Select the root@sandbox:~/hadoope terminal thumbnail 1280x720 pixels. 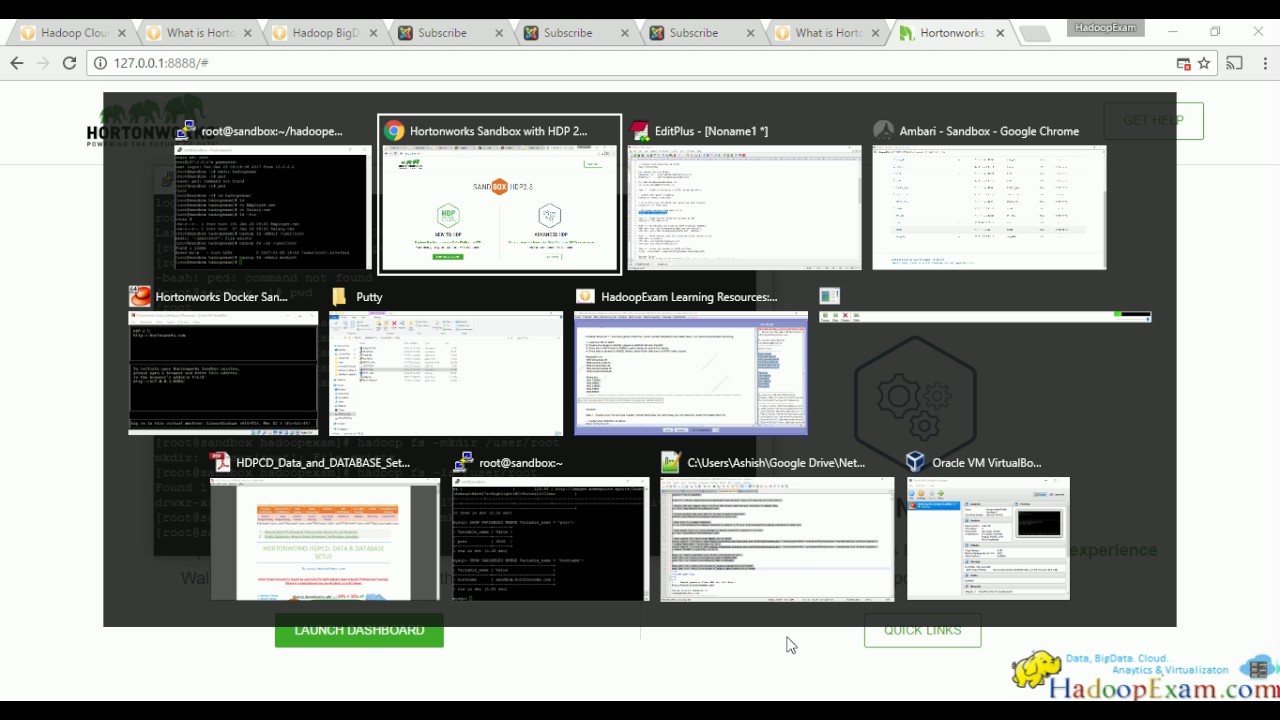[273, 208]
